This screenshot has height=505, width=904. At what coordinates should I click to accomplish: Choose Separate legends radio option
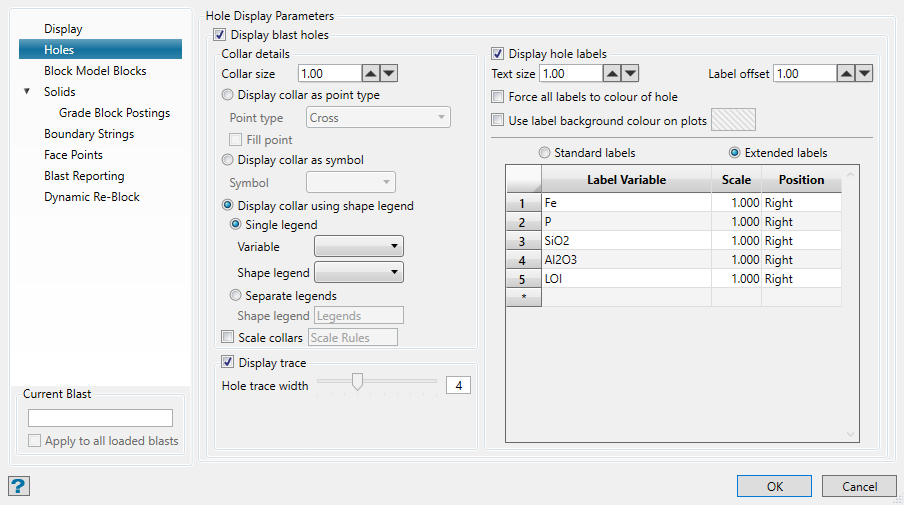[235, 296]
